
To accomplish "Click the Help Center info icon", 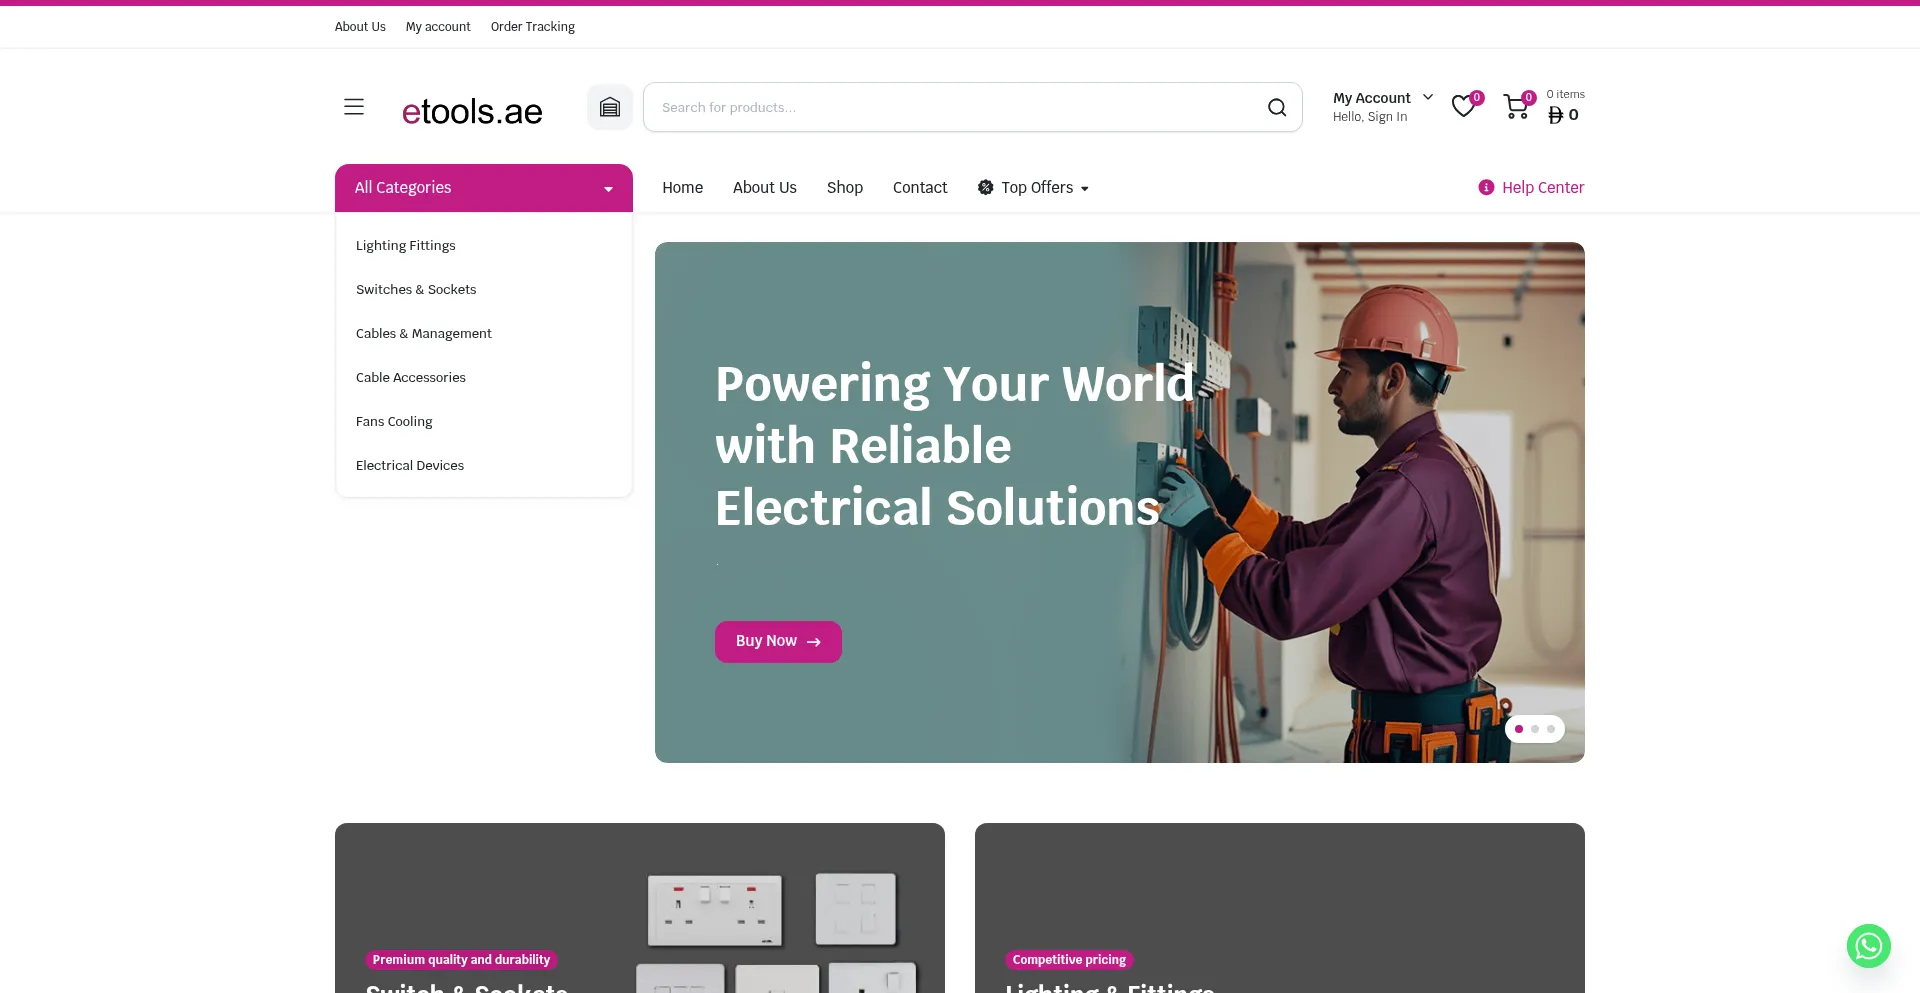I will coord(1486,187).
